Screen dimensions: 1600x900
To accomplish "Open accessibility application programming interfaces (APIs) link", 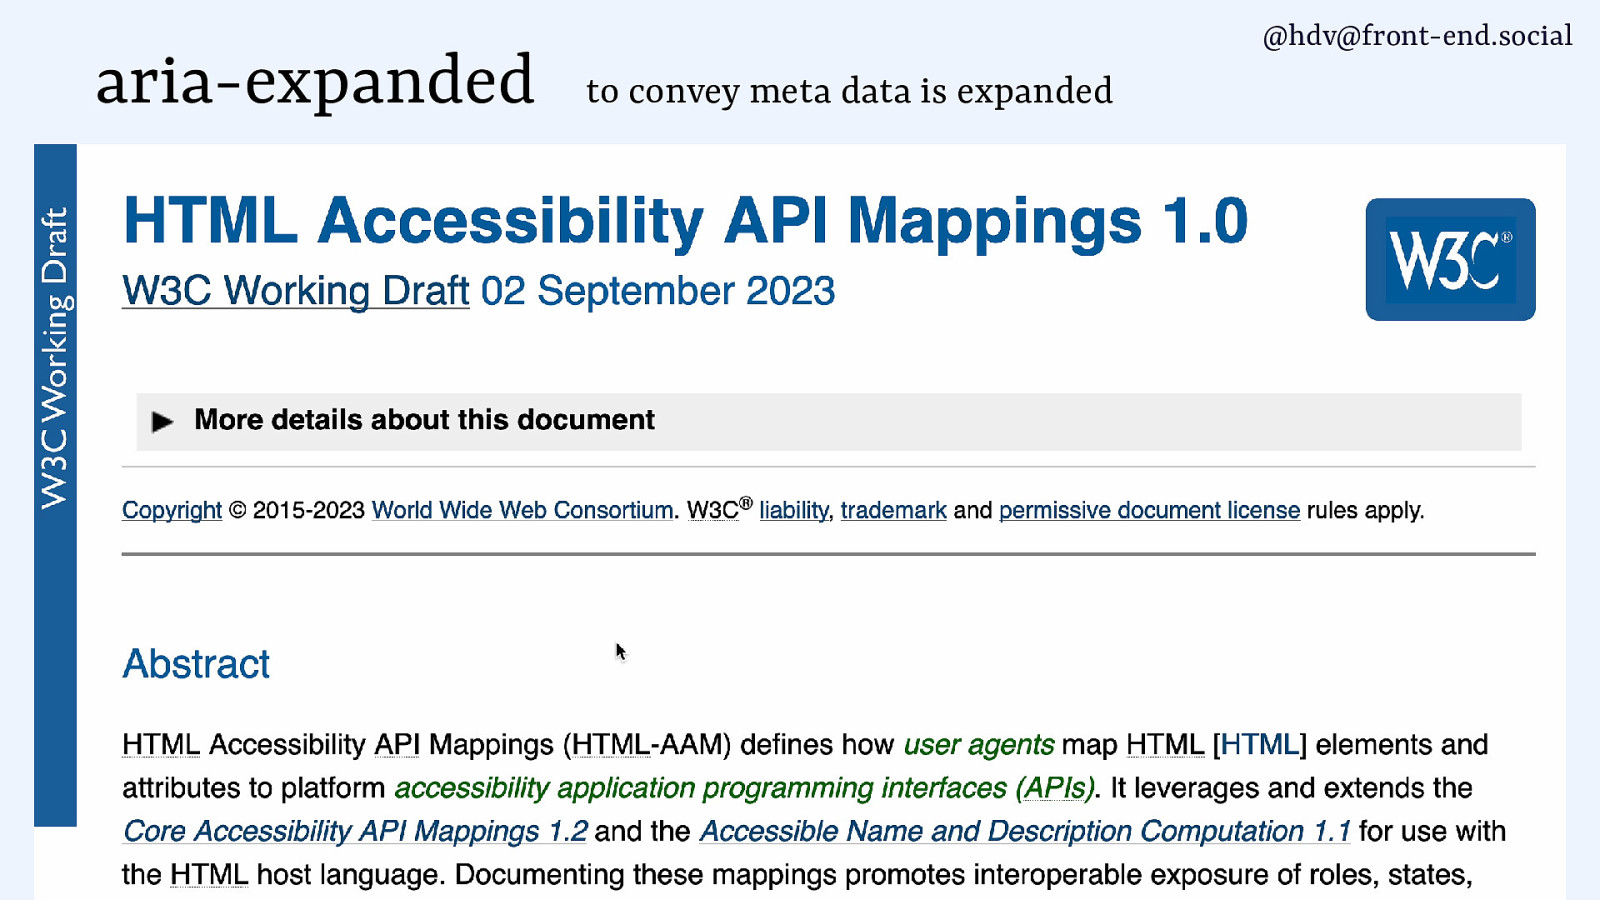I will [x=744, y=788].
